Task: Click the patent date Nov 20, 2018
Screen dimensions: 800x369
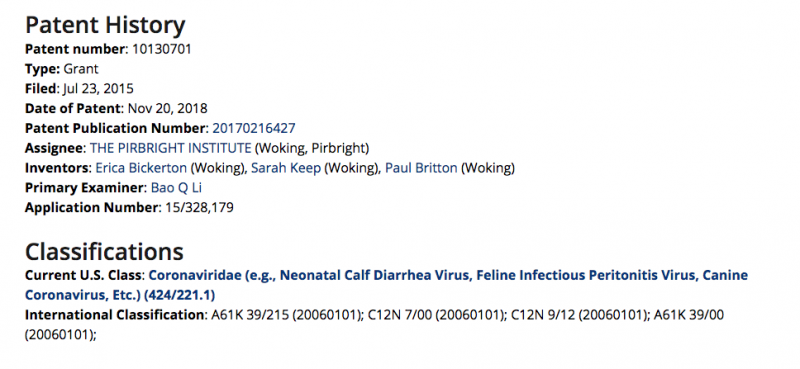Action: point(168,109)
